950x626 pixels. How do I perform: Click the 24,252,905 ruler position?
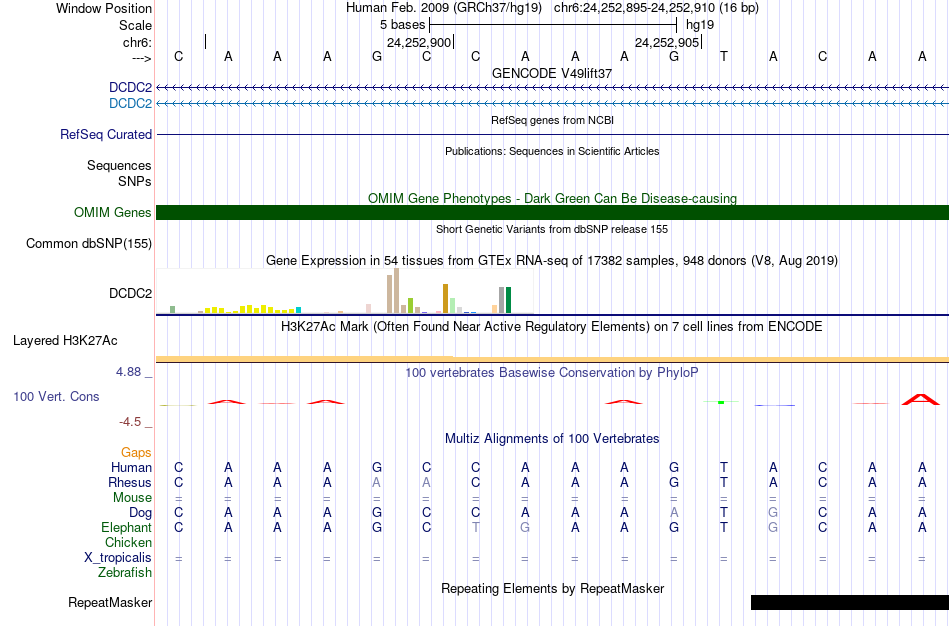click(667, 42)
